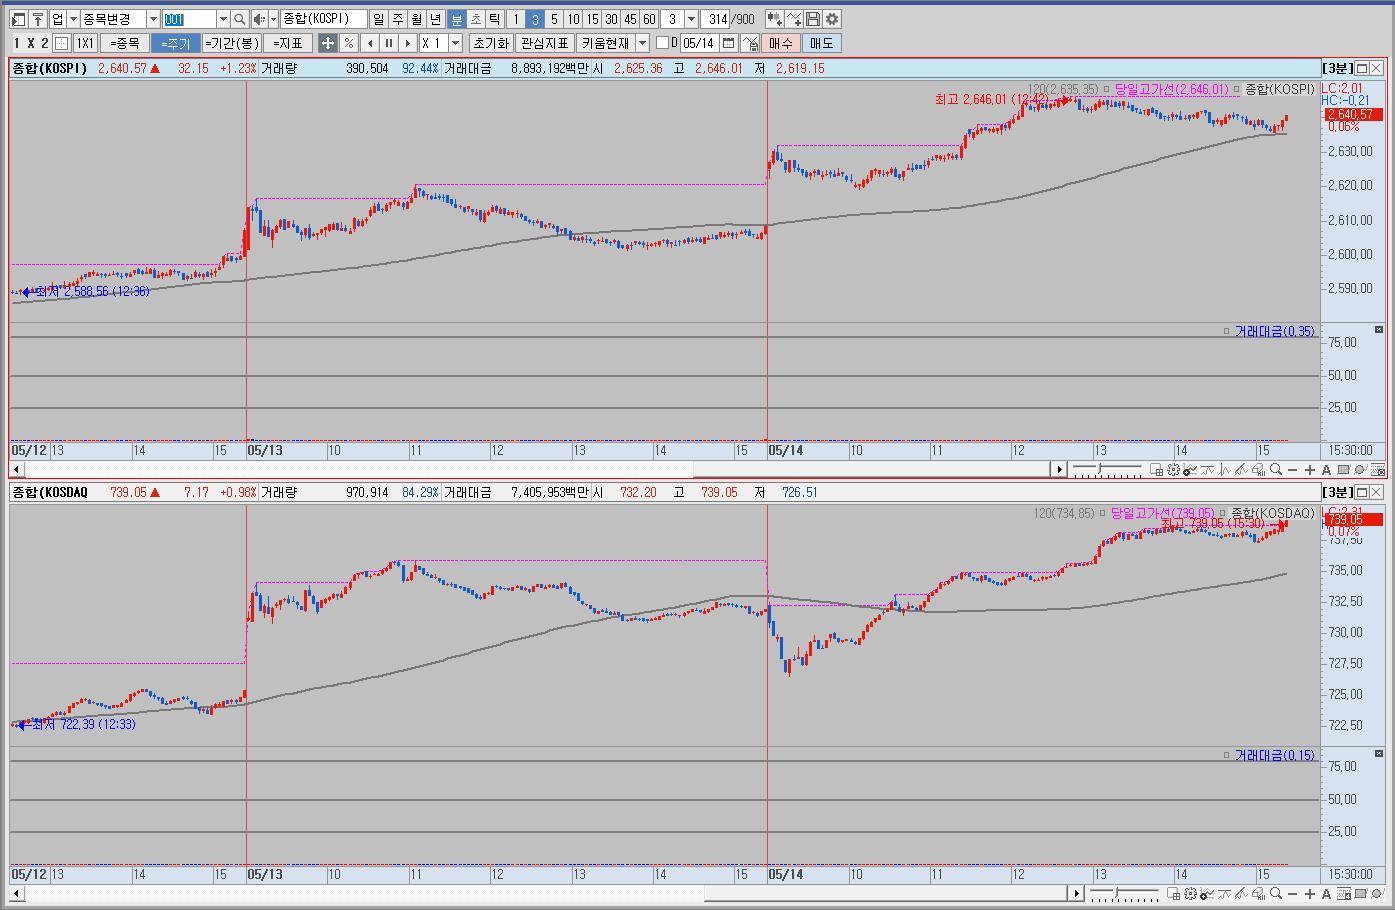Select 월 (monthly) chart period
Screen dimensions: 1395x910
click(417, 19)
